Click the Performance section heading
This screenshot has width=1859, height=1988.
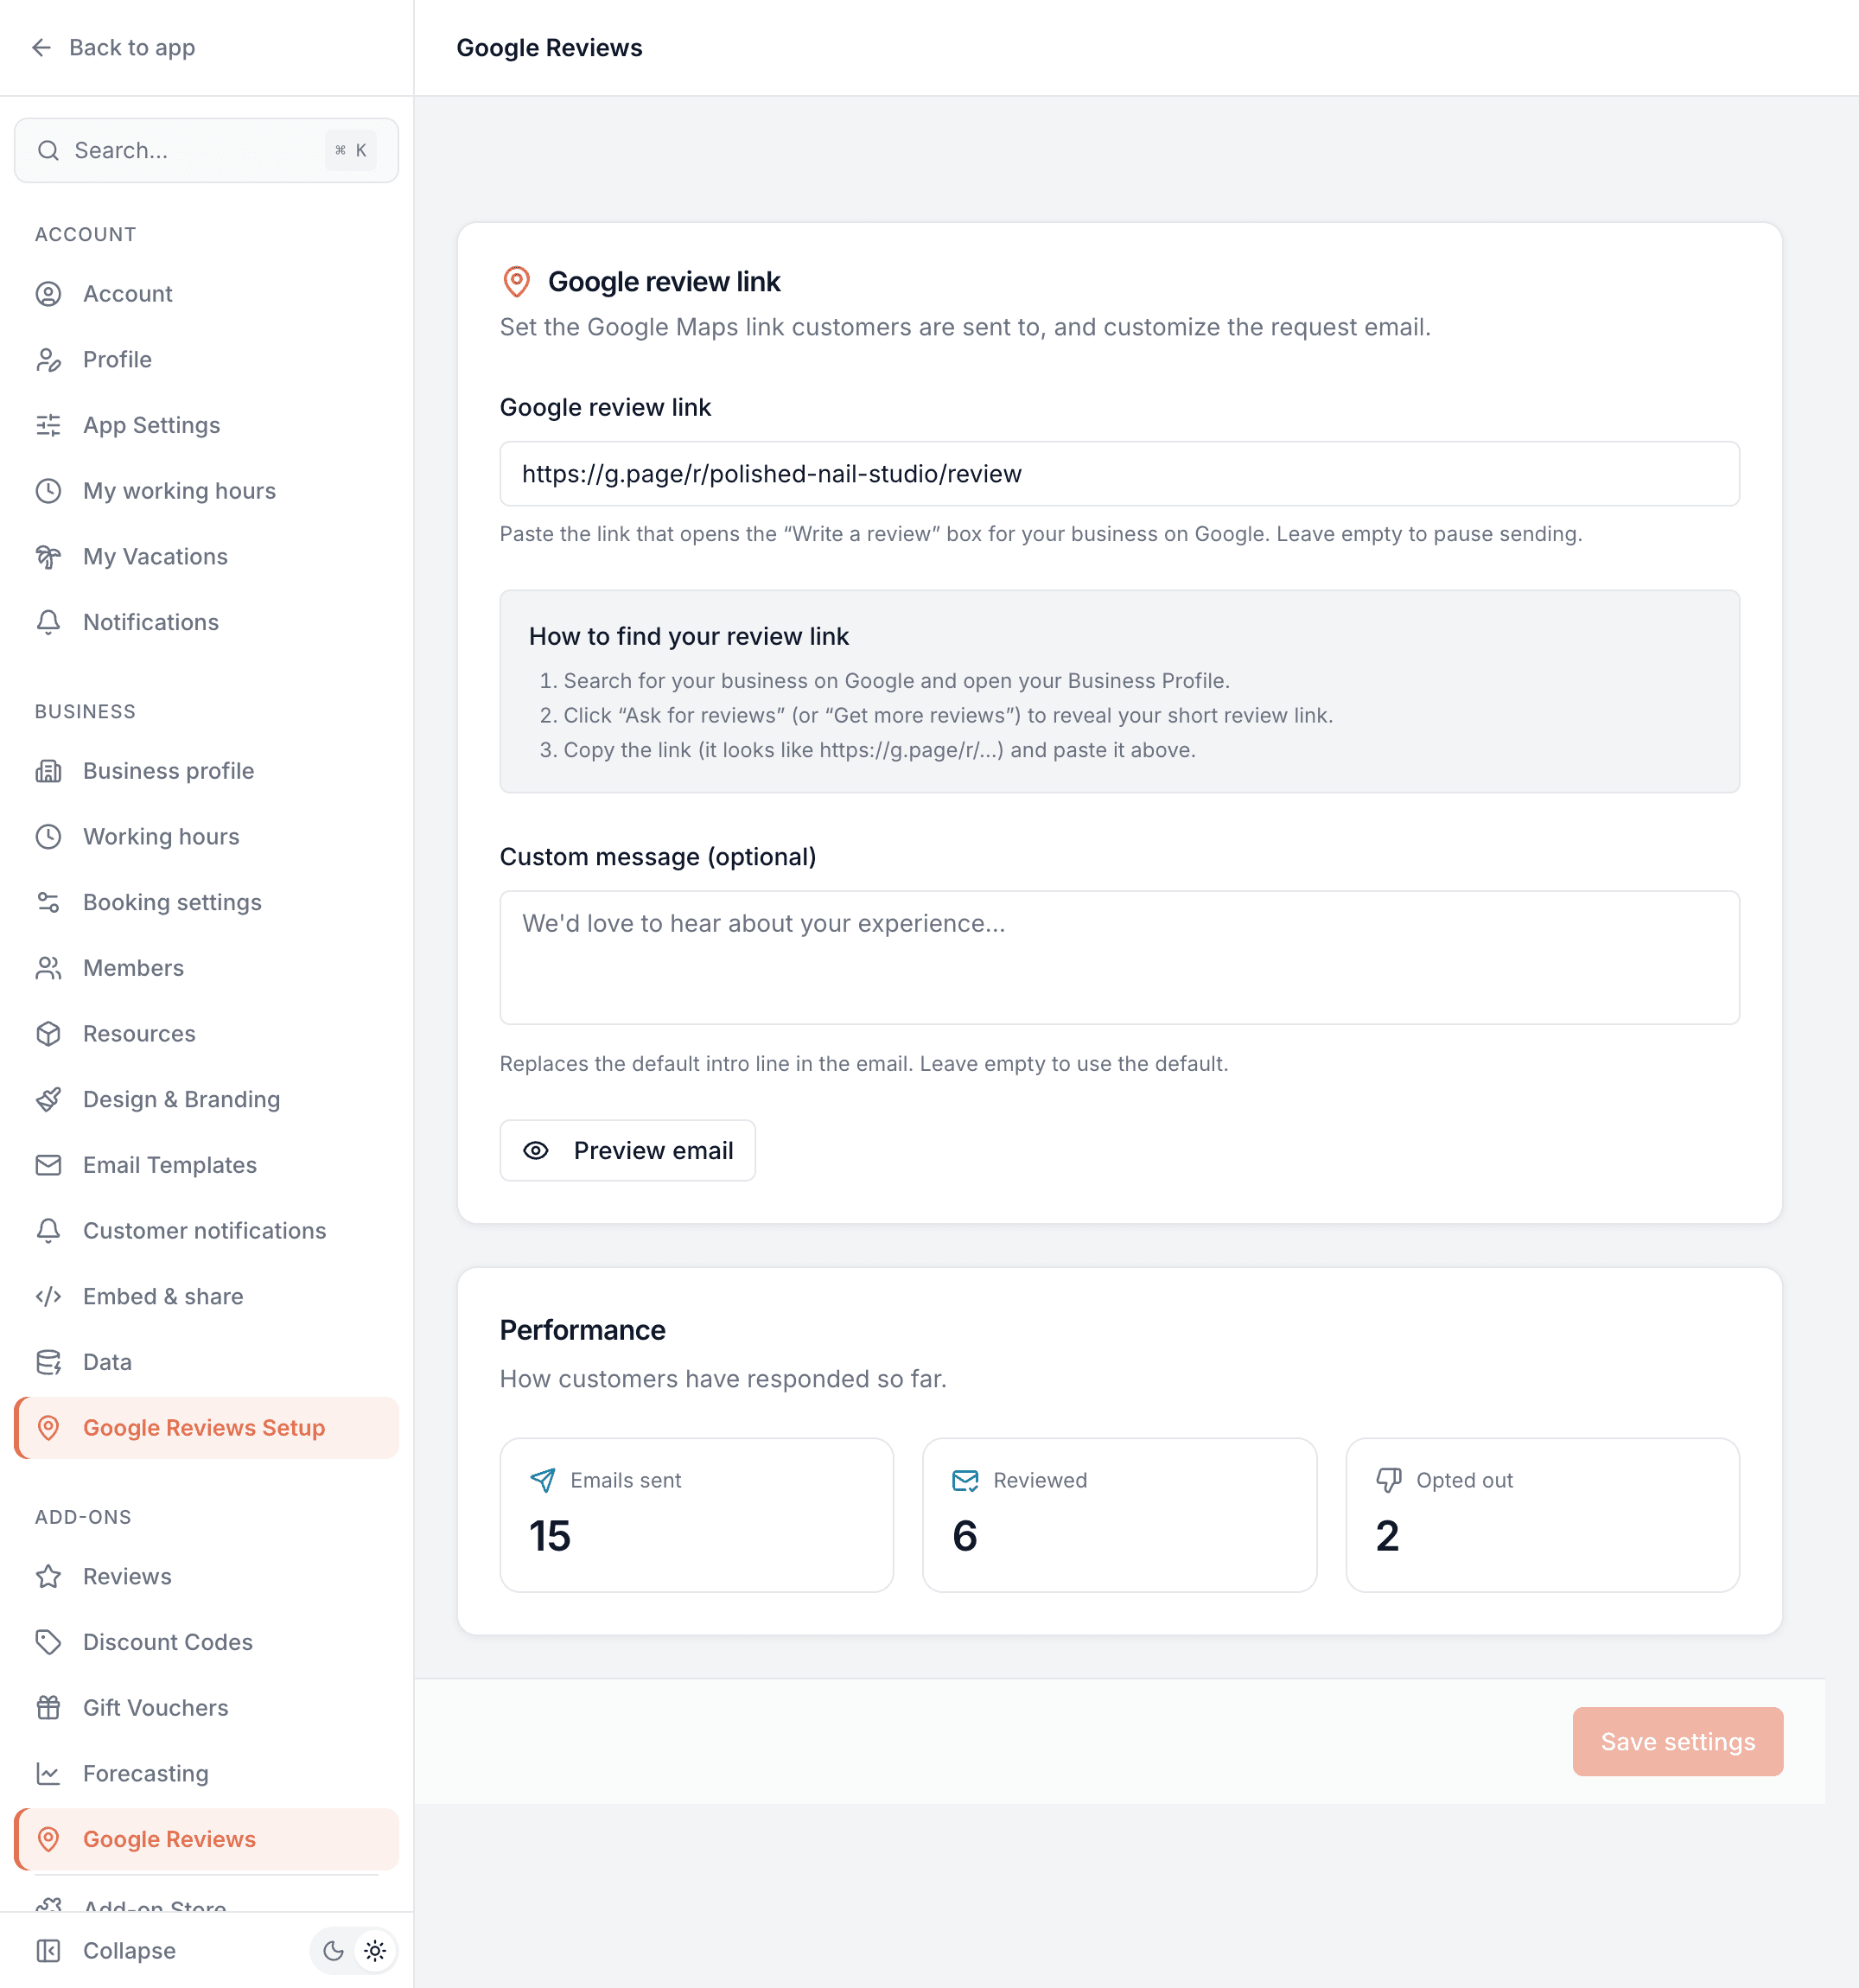coord(582,1330)
